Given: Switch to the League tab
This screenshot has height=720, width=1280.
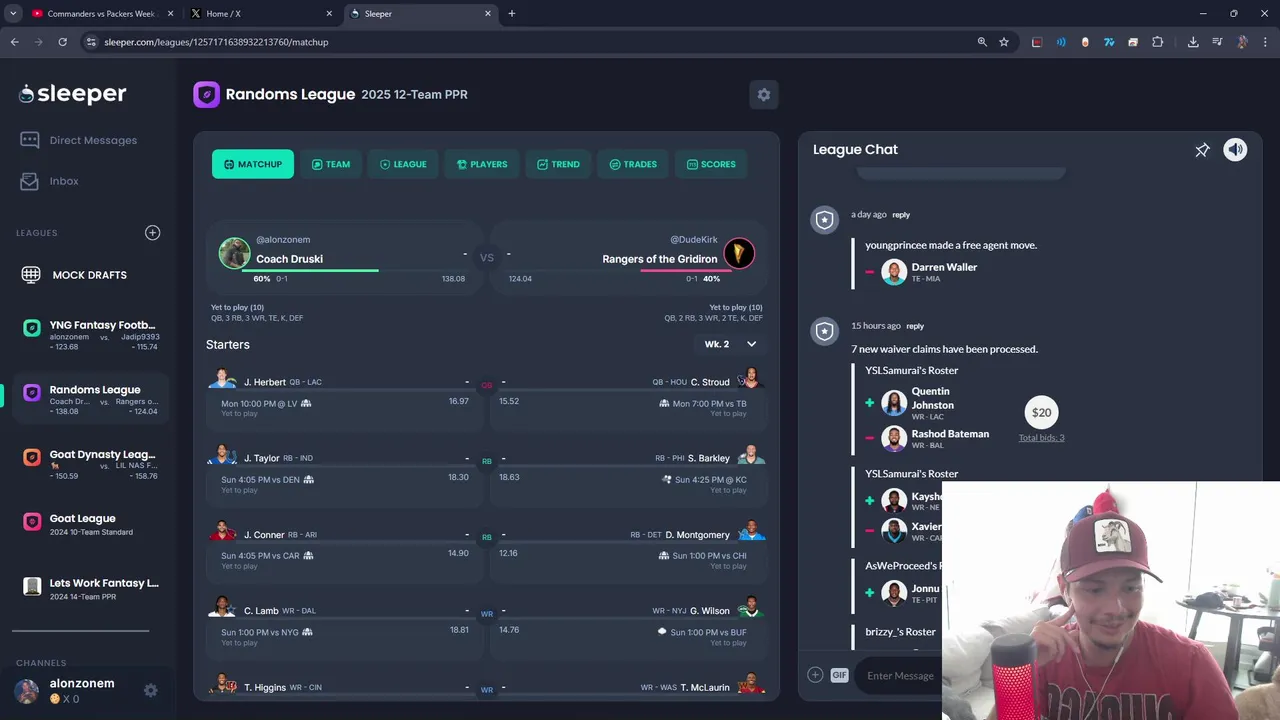Looking at the screenshot, I should (403, 164).
